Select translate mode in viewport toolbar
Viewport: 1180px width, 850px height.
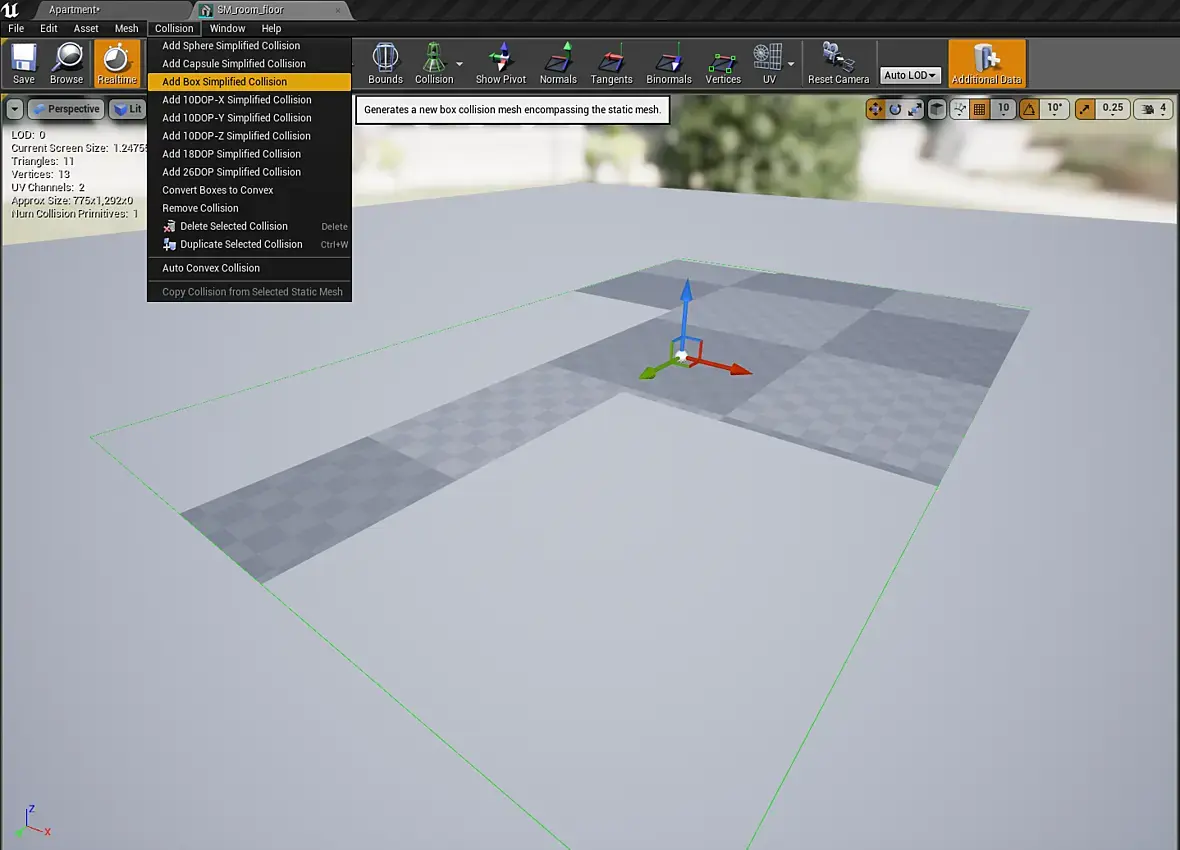tap(875, 109)
